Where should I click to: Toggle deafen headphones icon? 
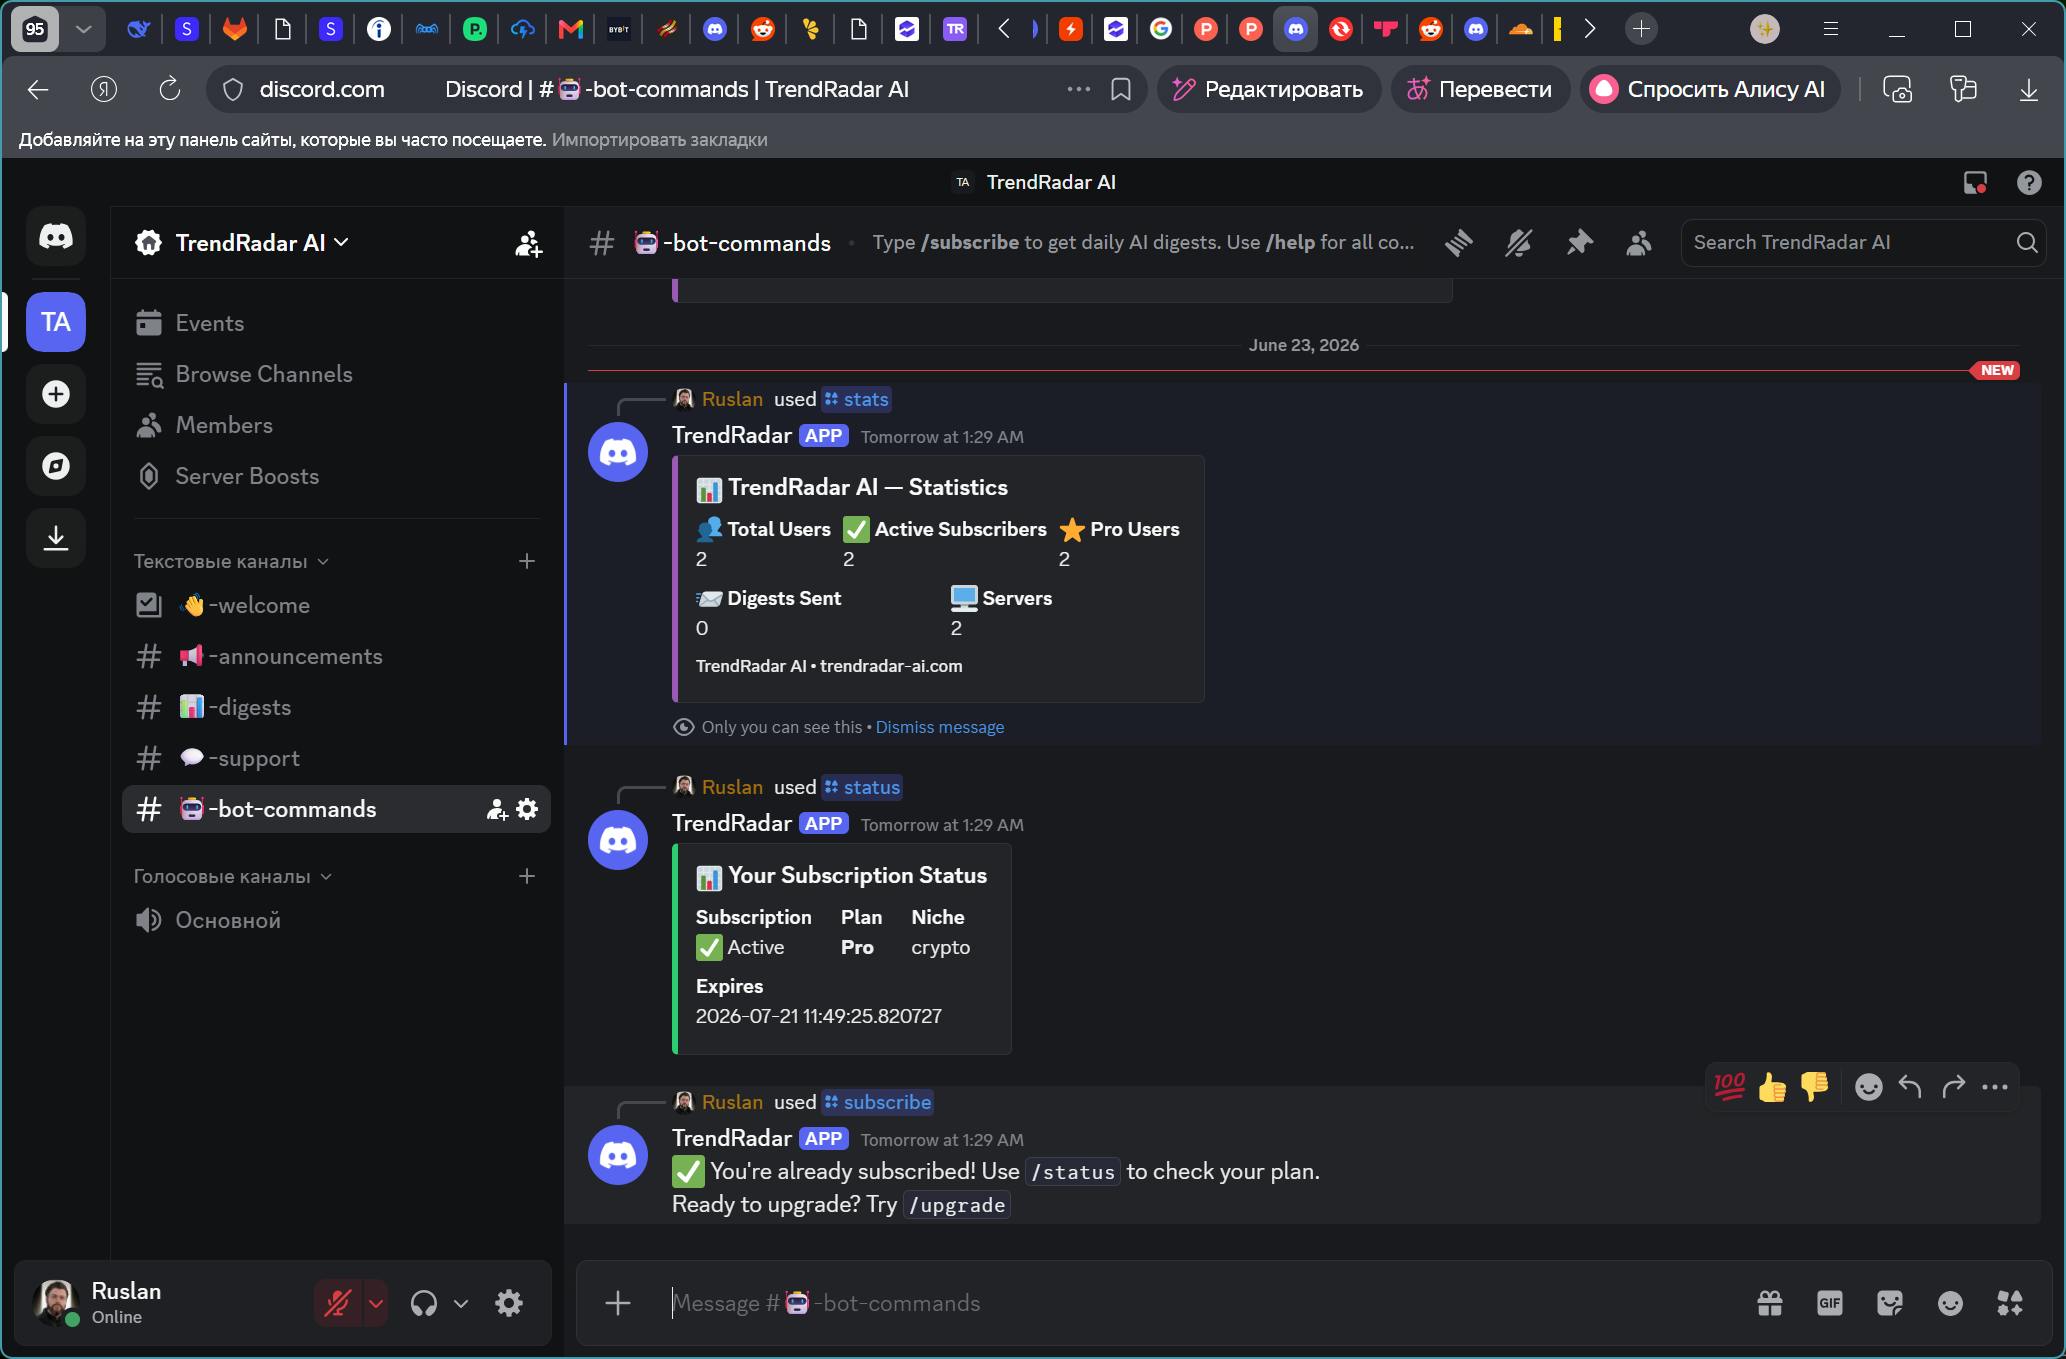(x=424, y=1303)
